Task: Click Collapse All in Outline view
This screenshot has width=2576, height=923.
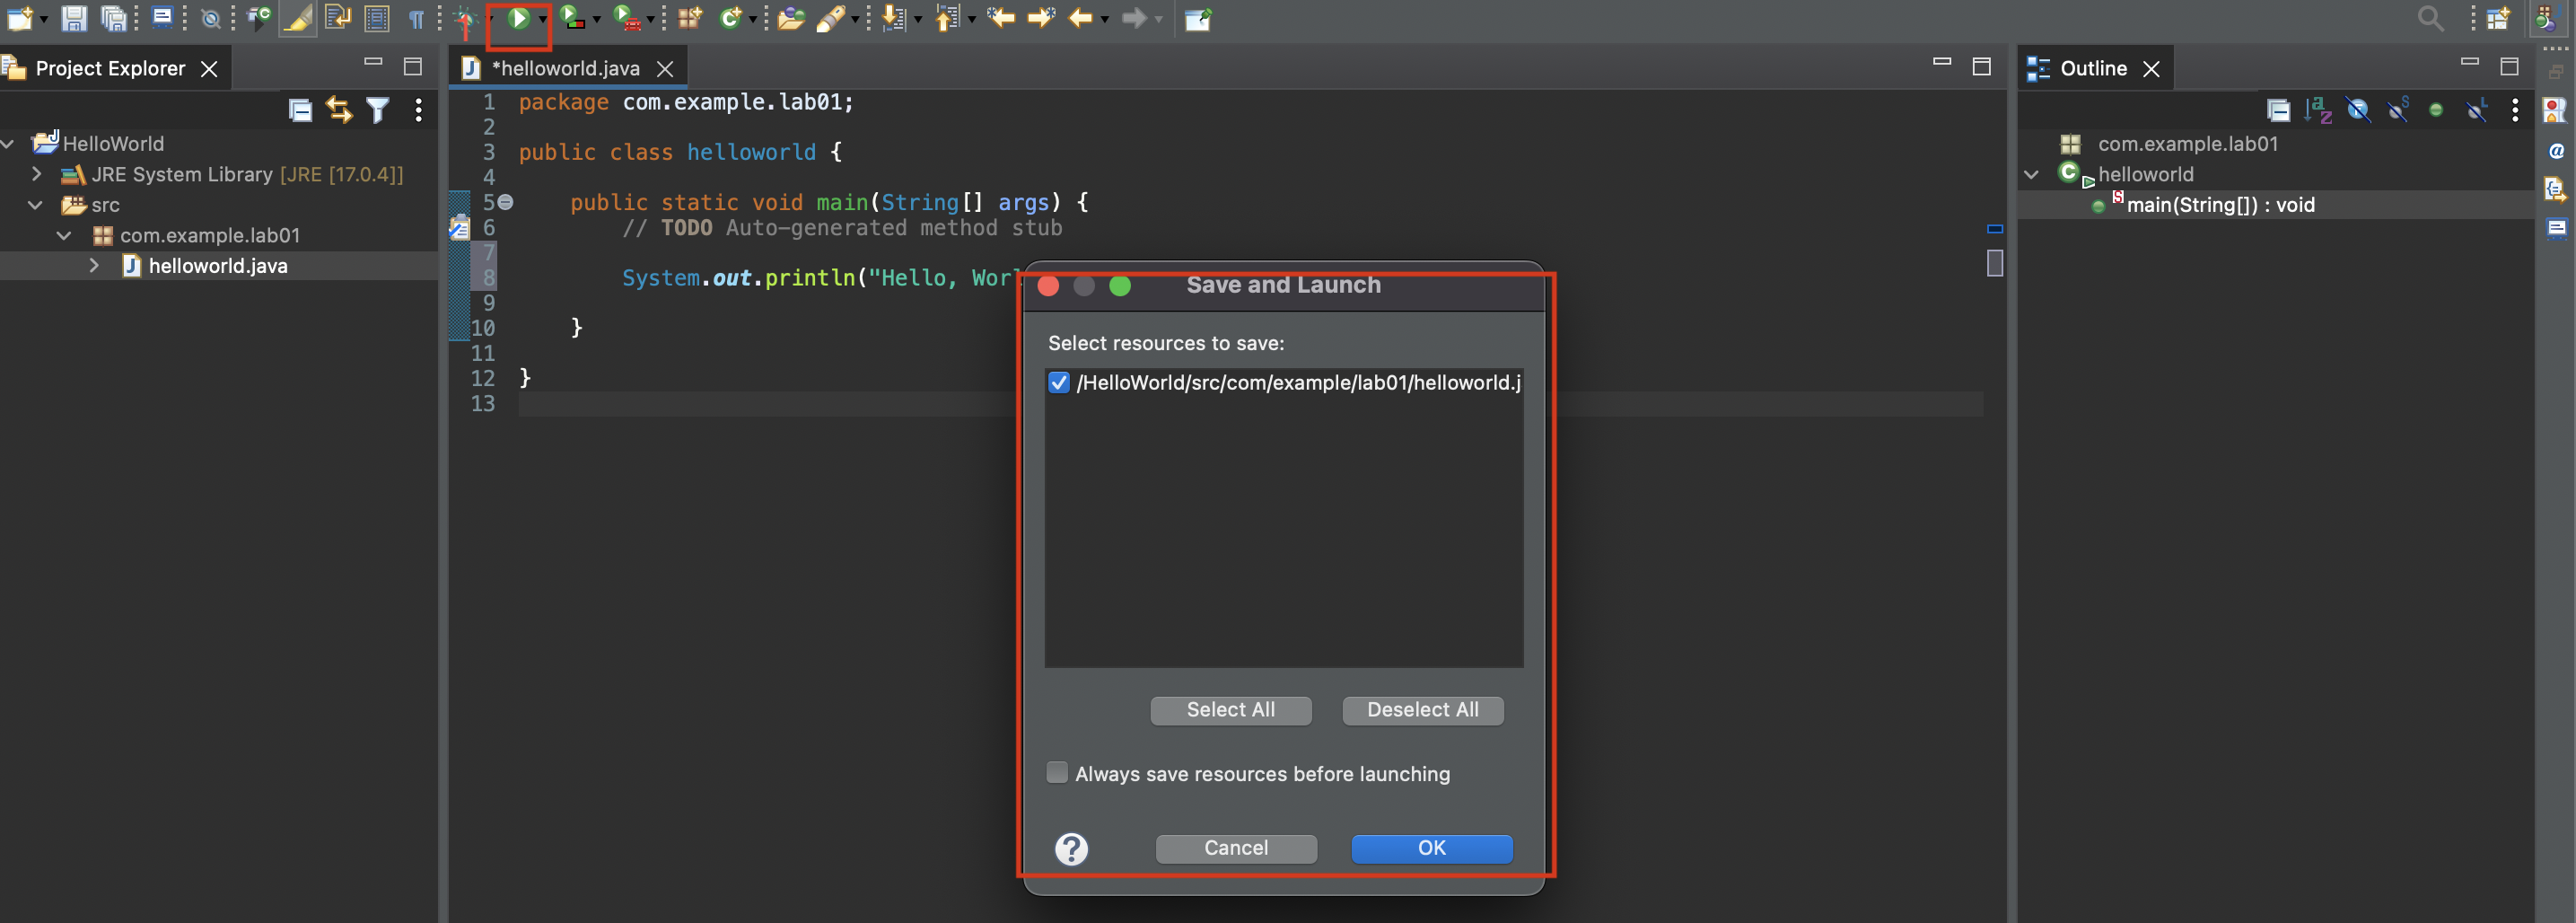Action: (x=2278, y=110)
